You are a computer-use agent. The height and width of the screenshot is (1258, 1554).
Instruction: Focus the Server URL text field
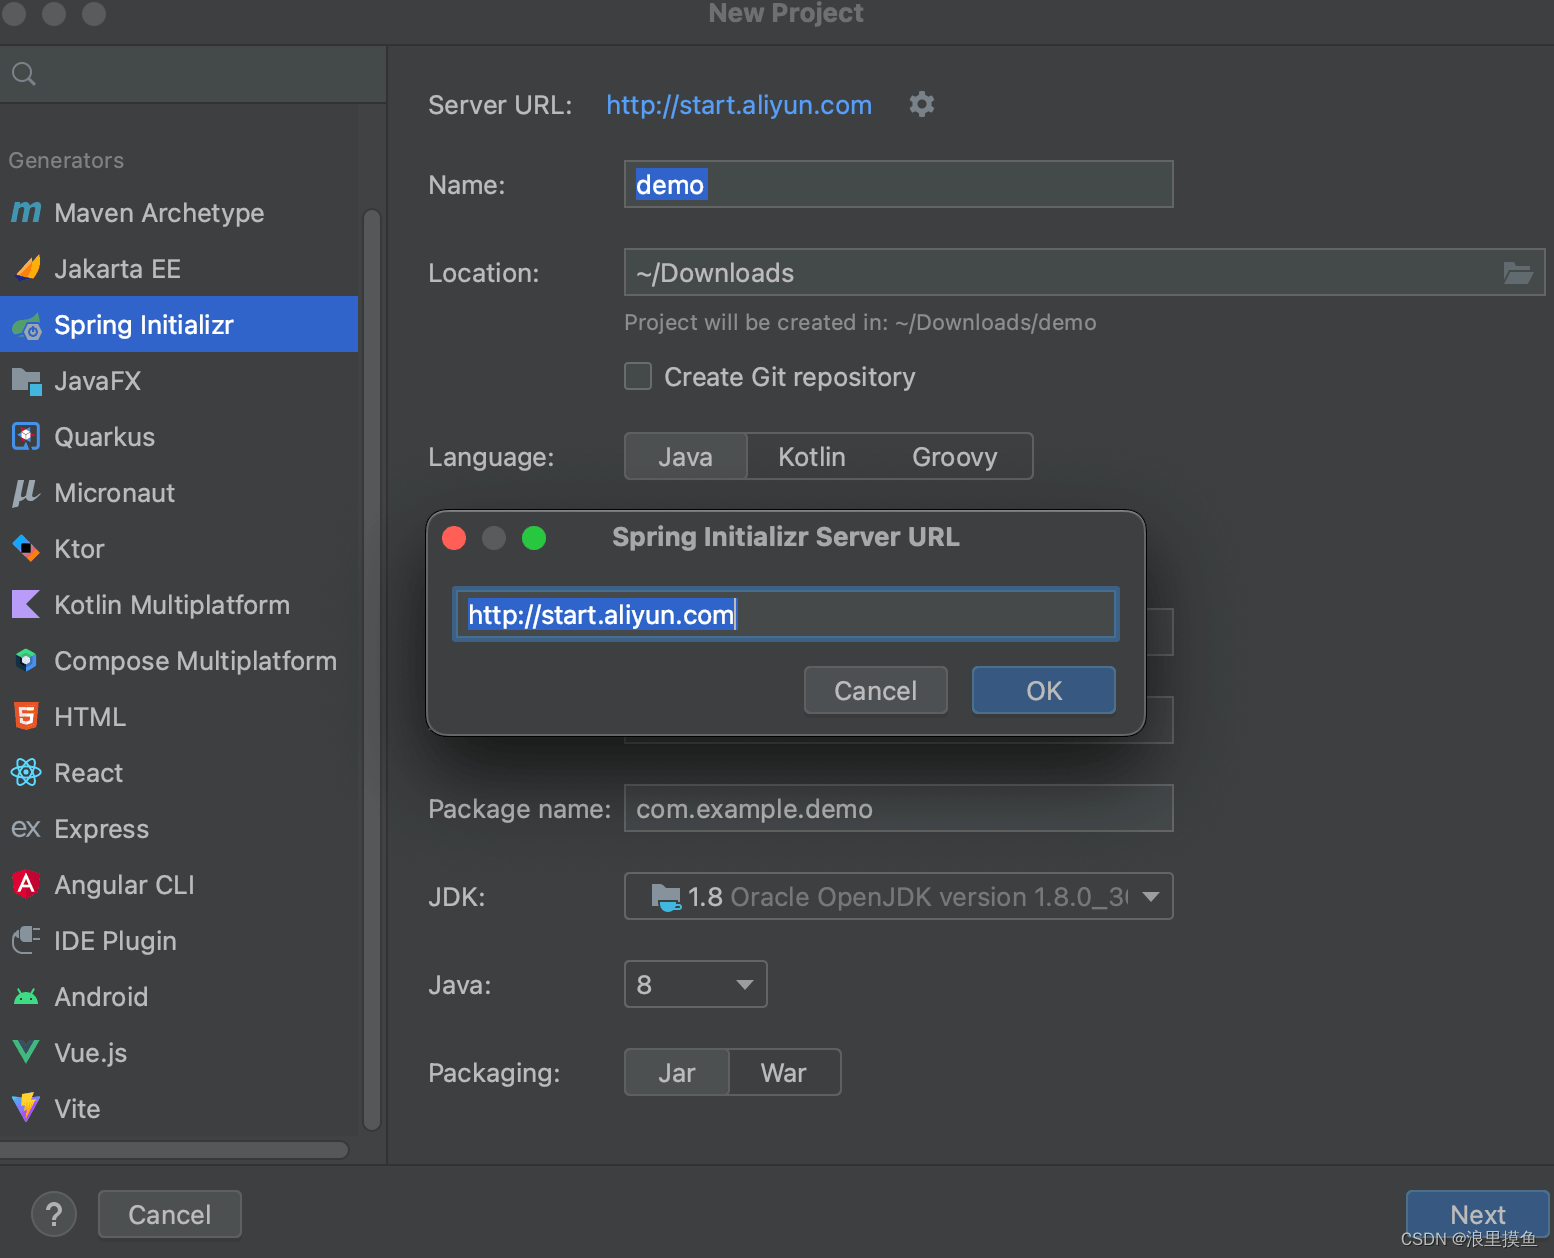pos(786,614)
